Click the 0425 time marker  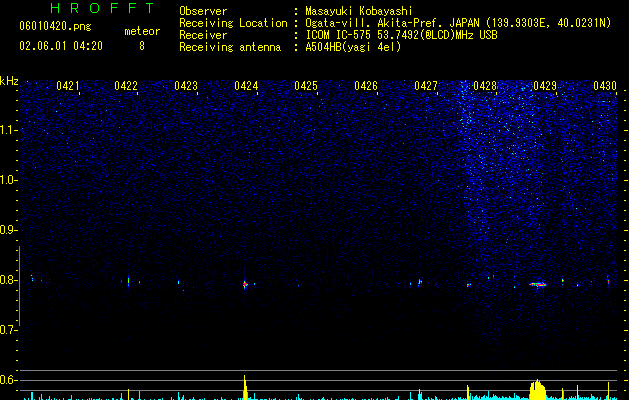click(x=306, y=86)
